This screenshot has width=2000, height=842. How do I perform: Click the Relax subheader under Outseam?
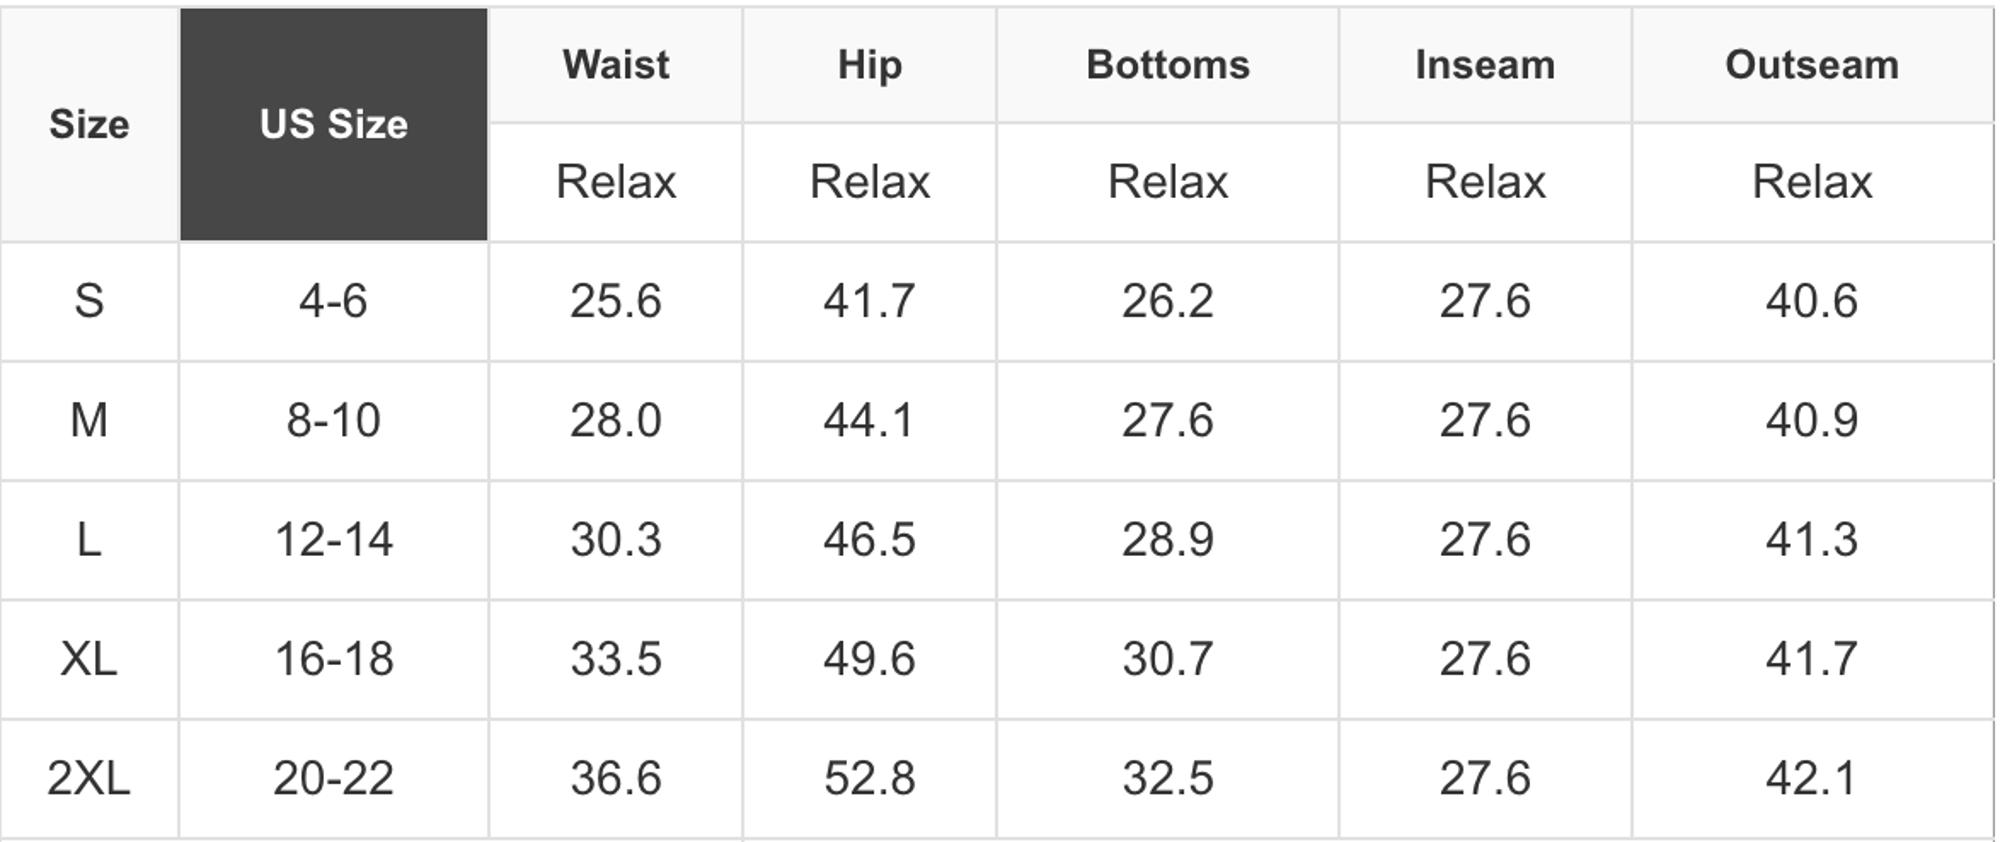tap(1812, 182)
